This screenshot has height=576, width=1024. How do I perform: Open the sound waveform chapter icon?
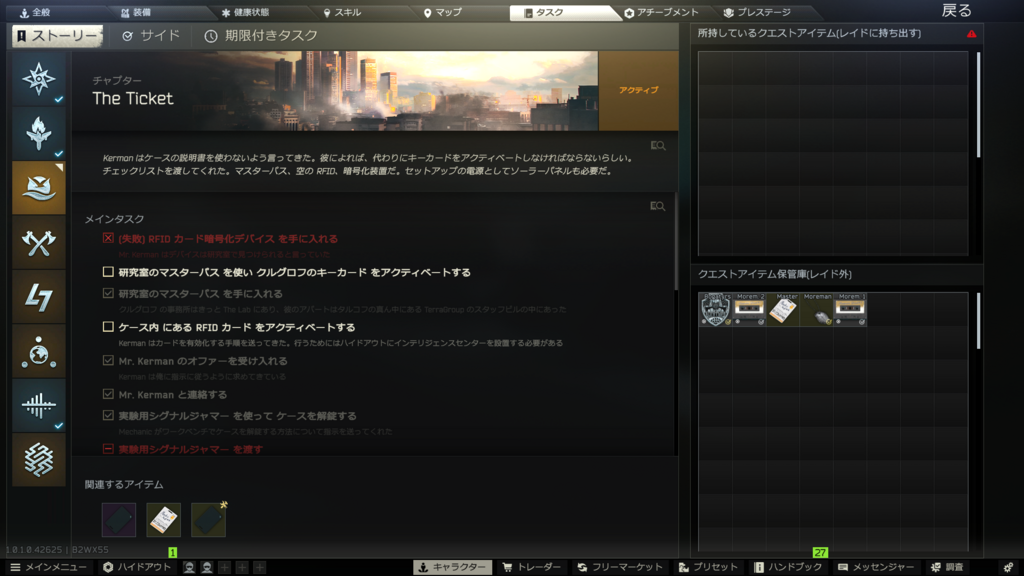38,405
